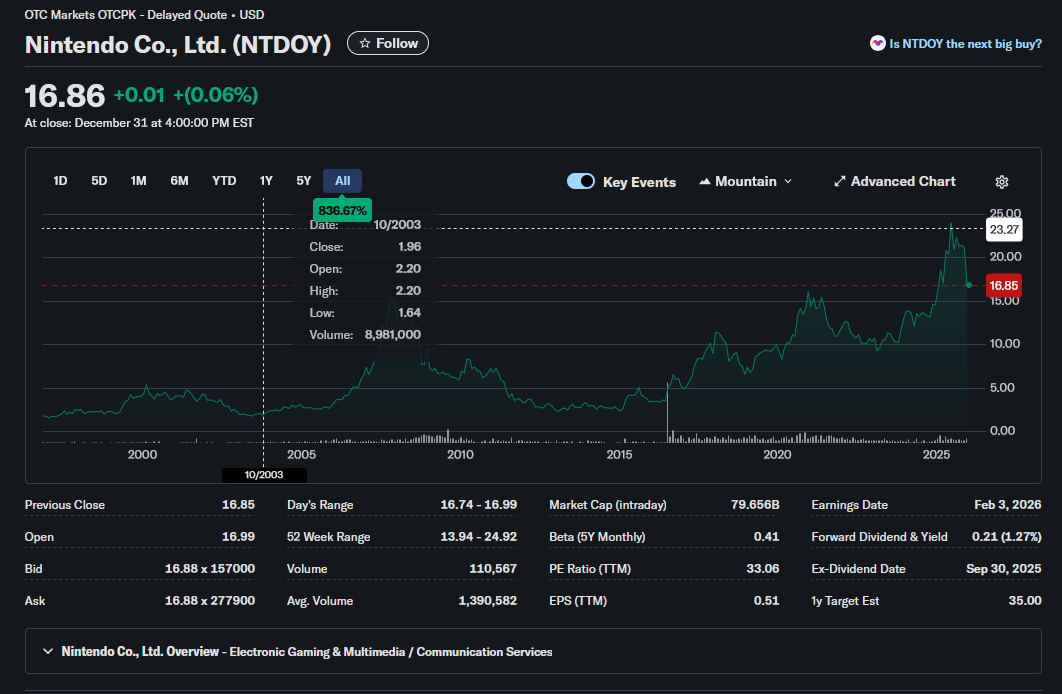
Task: Click the Bid value 16.88 x 157000
Action: [210, 569]
